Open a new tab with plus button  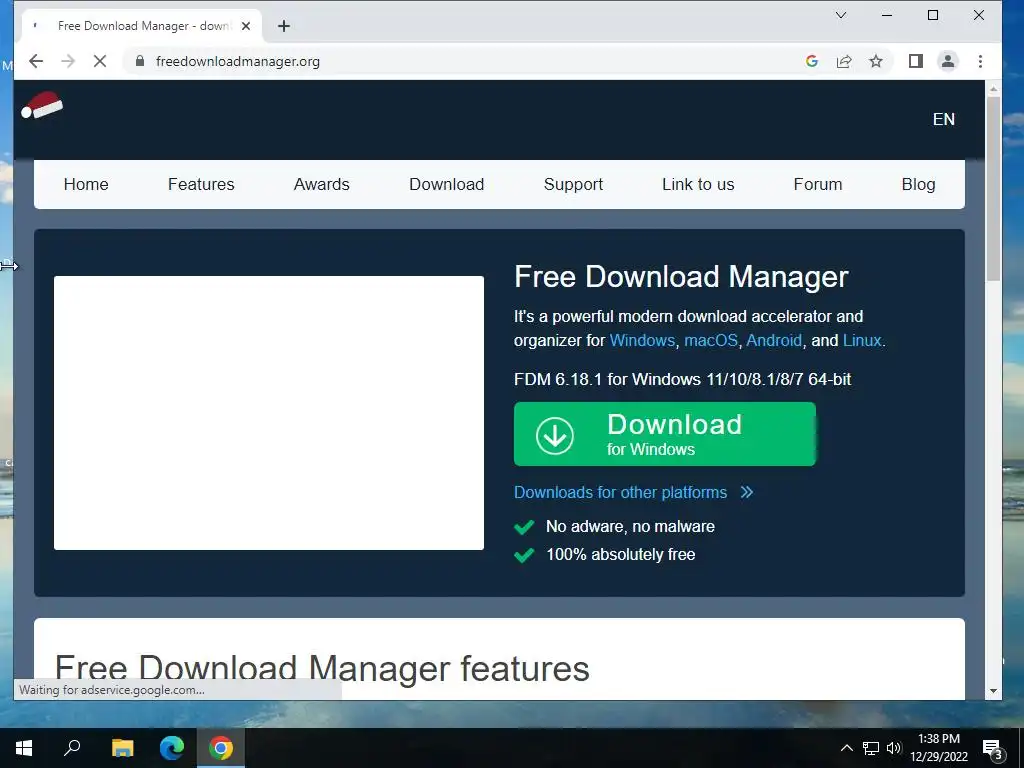click(283, 26)
